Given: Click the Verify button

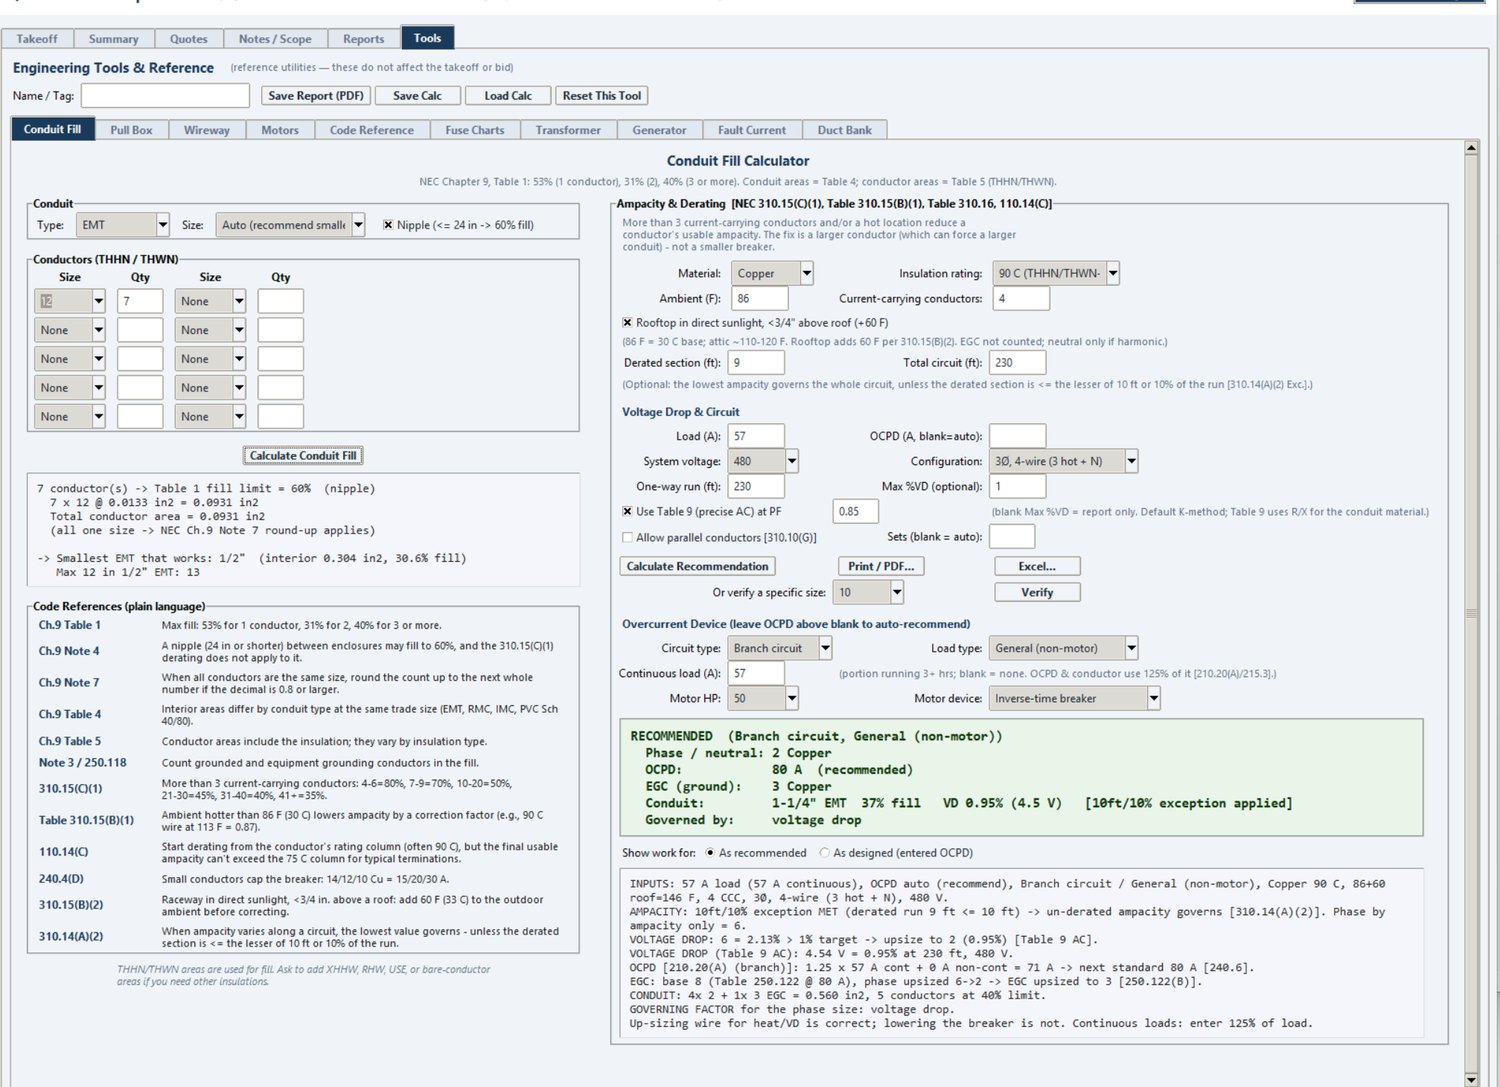Looking at the screenshot, I should (x=1037, y=592).
